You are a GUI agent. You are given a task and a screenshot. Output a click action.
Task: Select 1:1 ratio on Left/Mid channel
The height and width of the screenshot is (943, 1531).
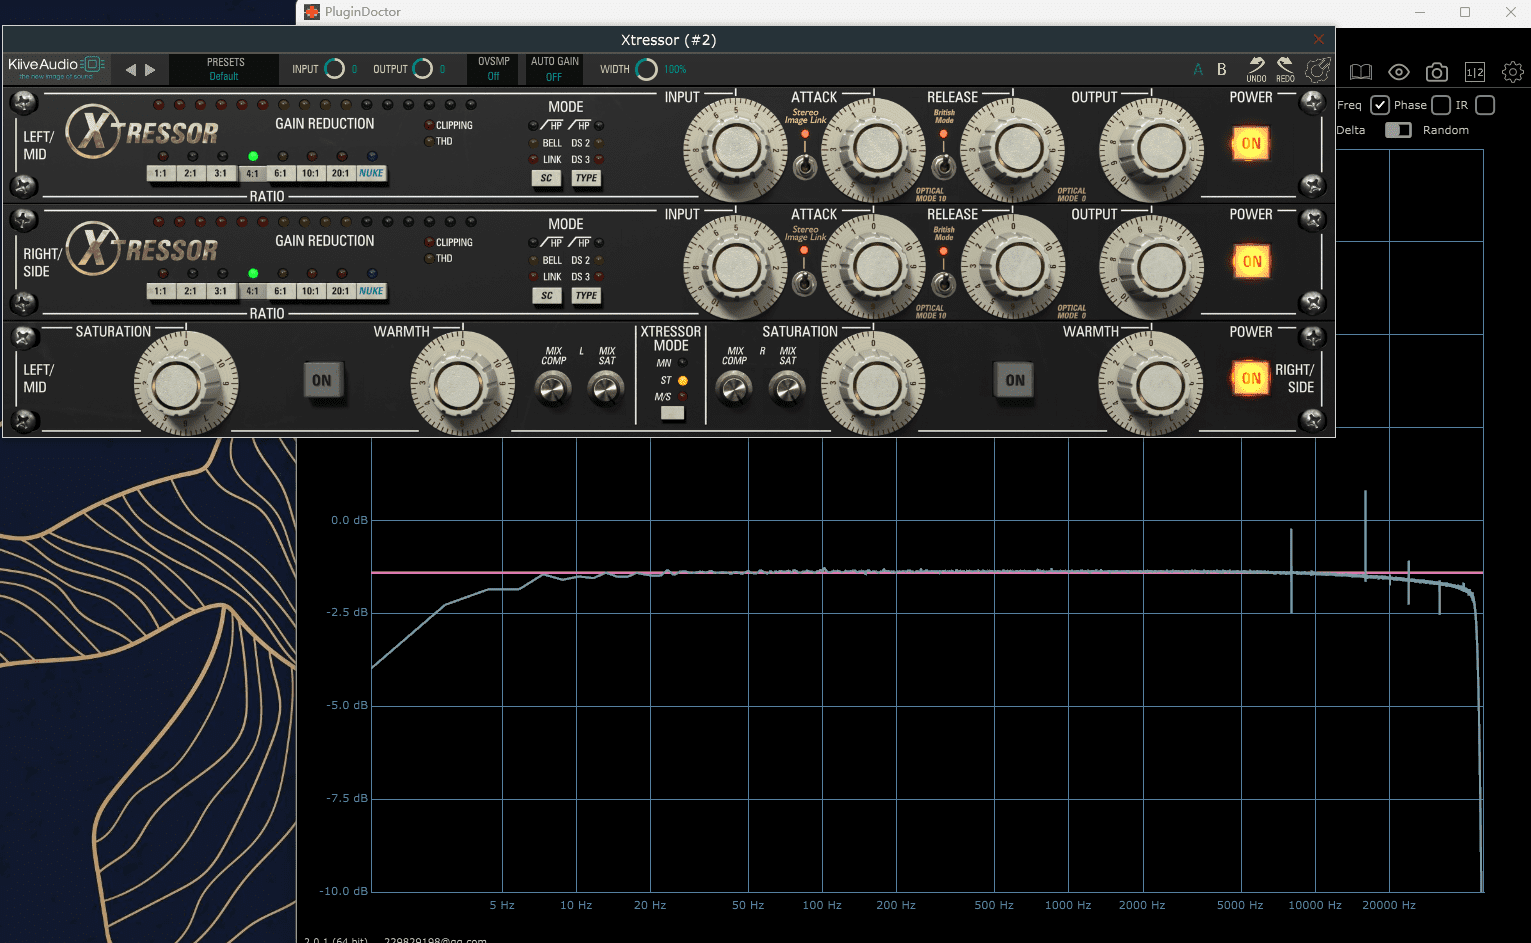coord(161,174)
